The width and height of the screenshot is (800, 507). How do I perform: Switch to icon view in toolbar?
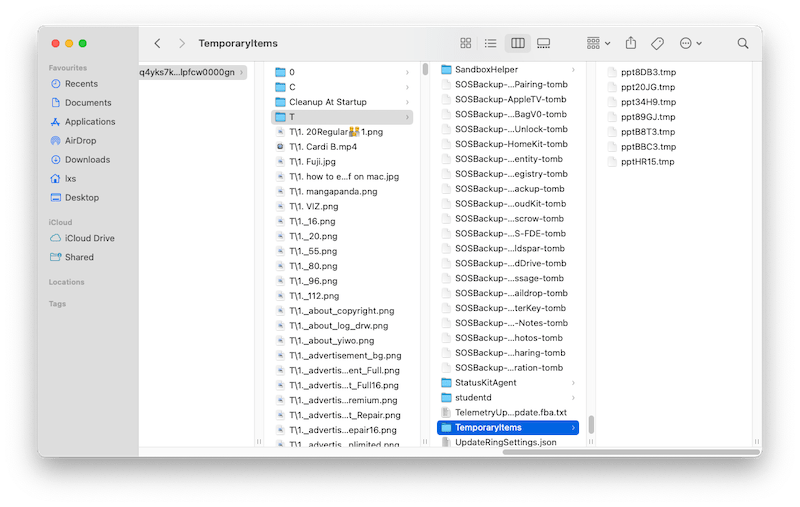pos(465,44)
